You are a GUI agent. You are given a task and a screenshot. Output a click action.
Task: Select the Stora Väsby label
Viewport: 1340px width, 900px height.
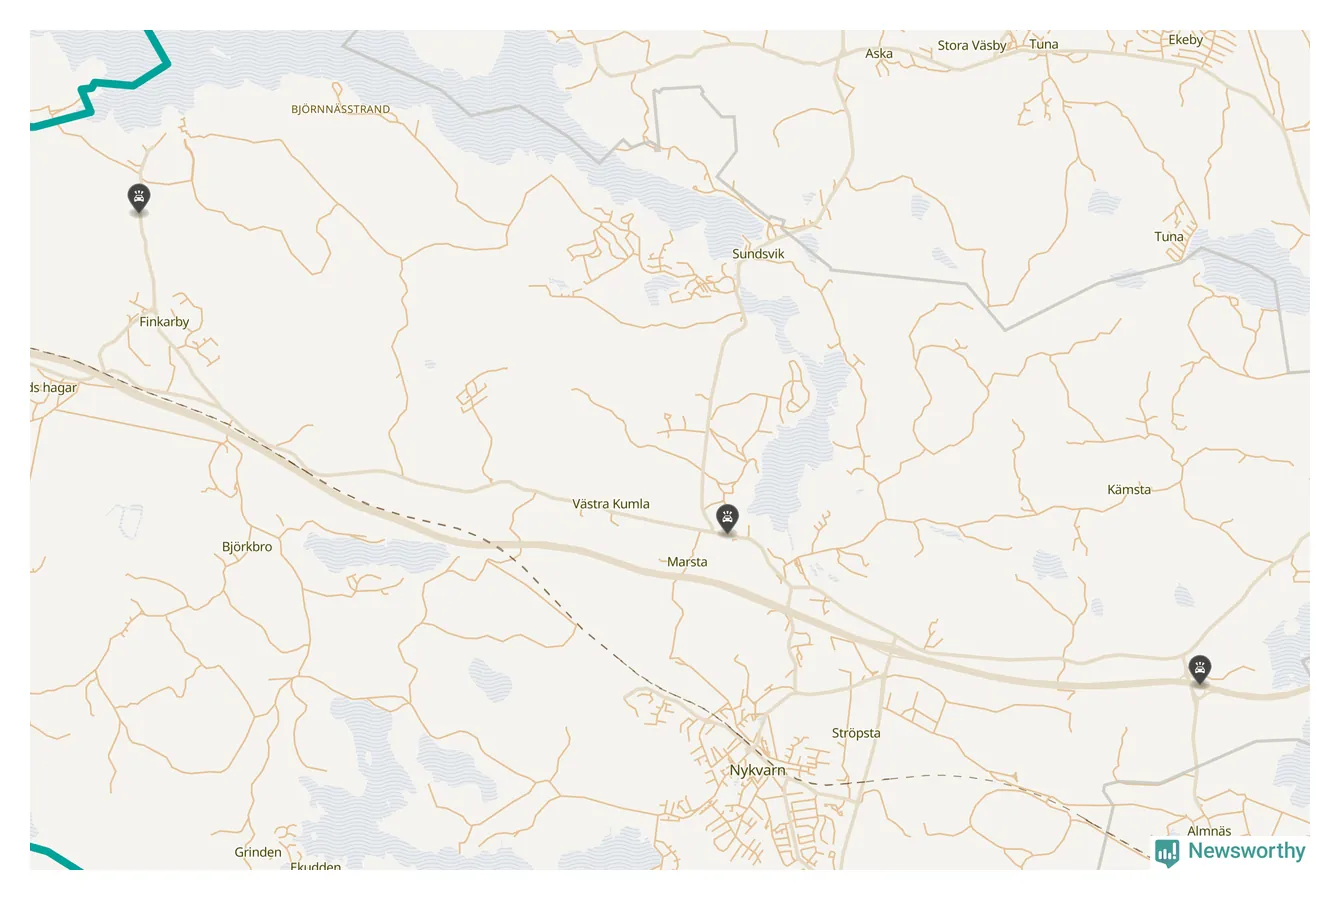pyautogui.click(x=972, y=46)
